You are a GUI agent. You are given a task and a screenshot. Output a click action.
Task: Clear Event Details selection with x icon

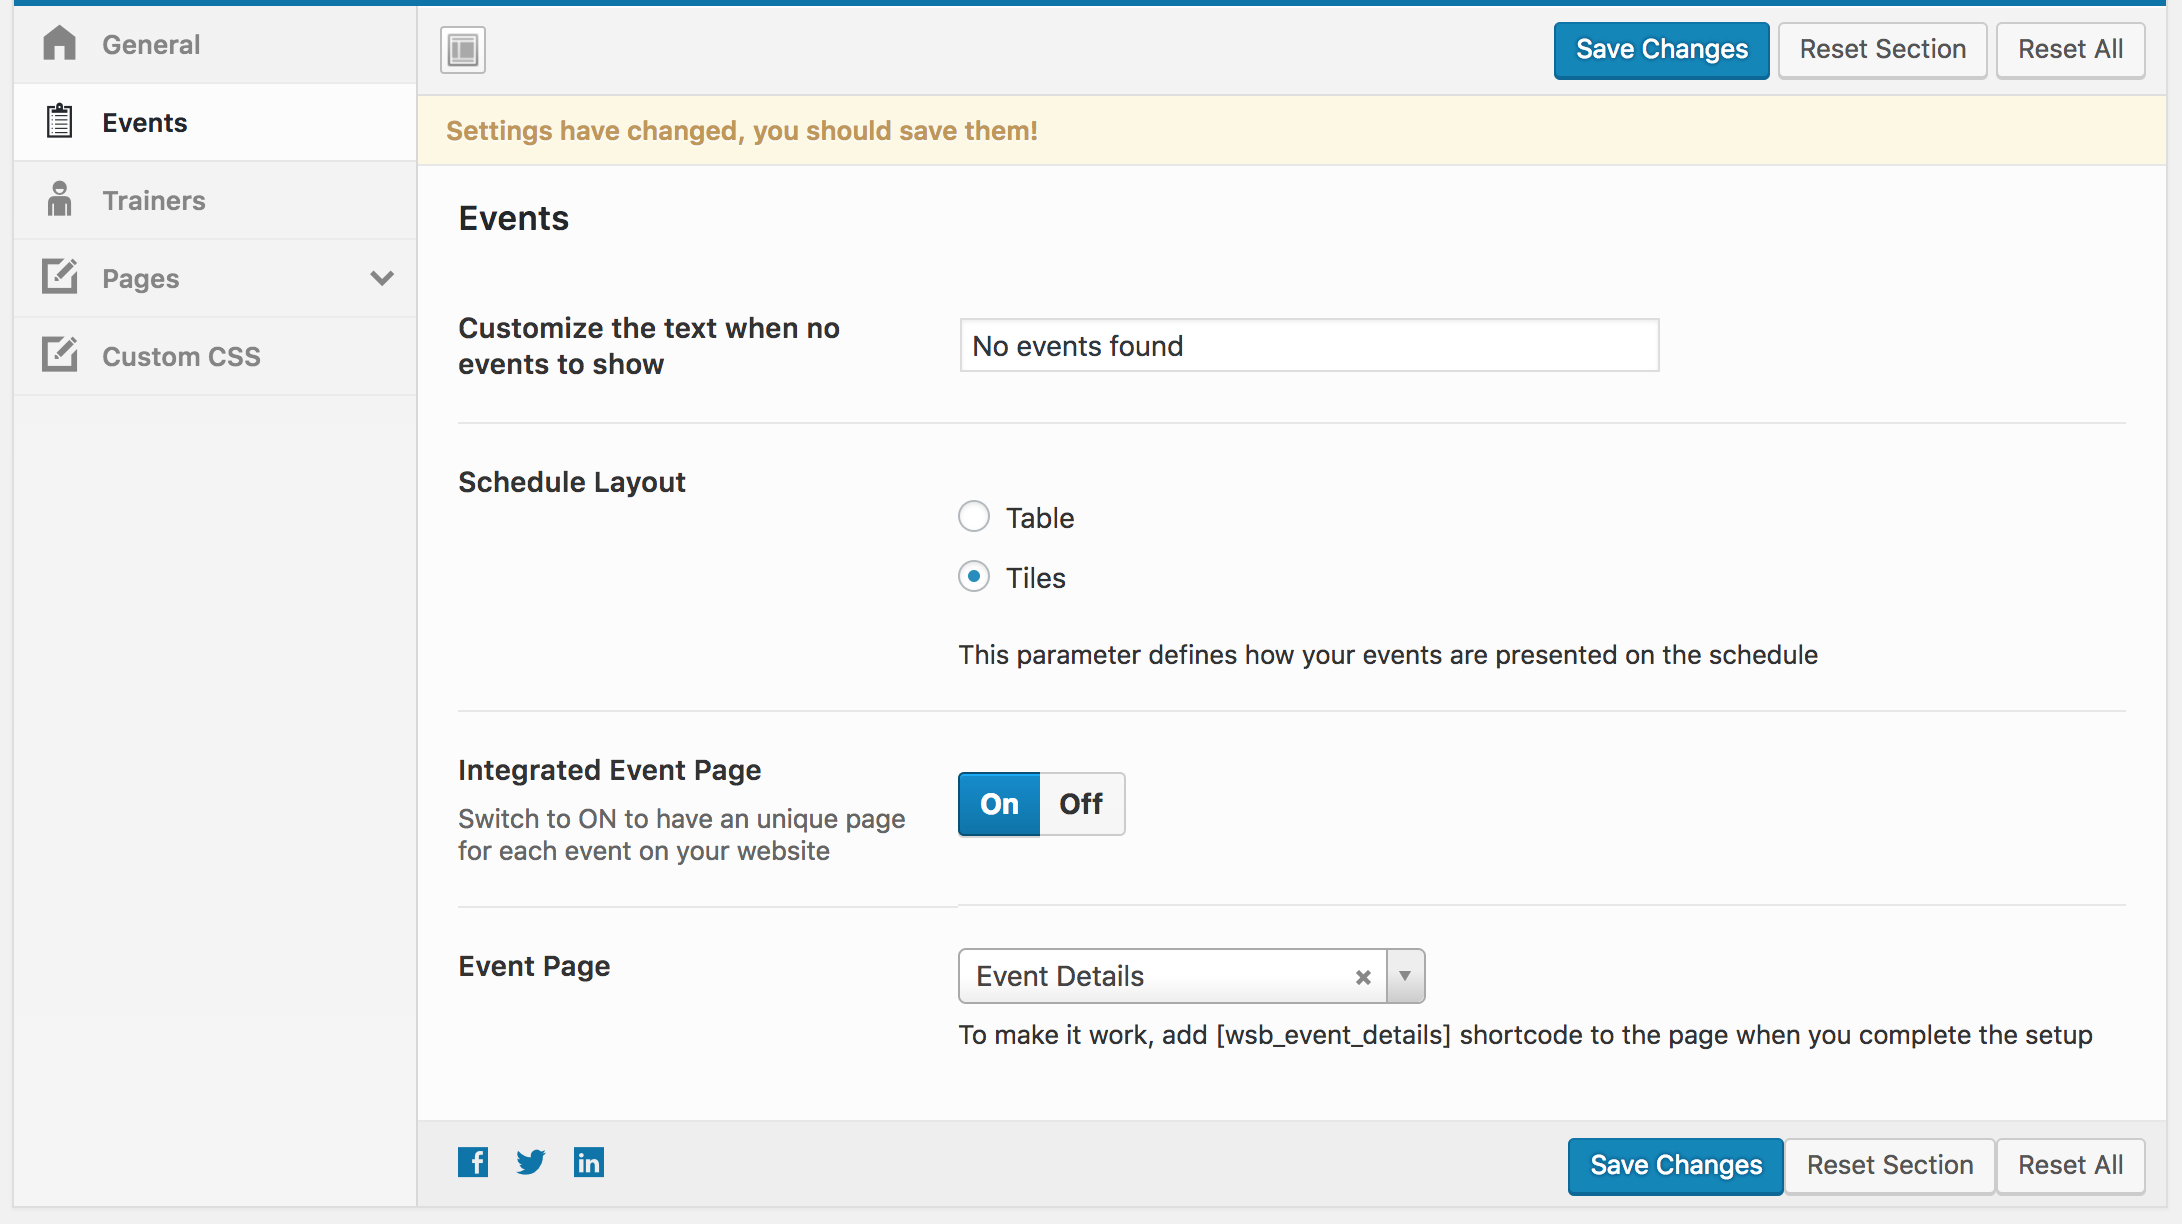coord(1363,977)
